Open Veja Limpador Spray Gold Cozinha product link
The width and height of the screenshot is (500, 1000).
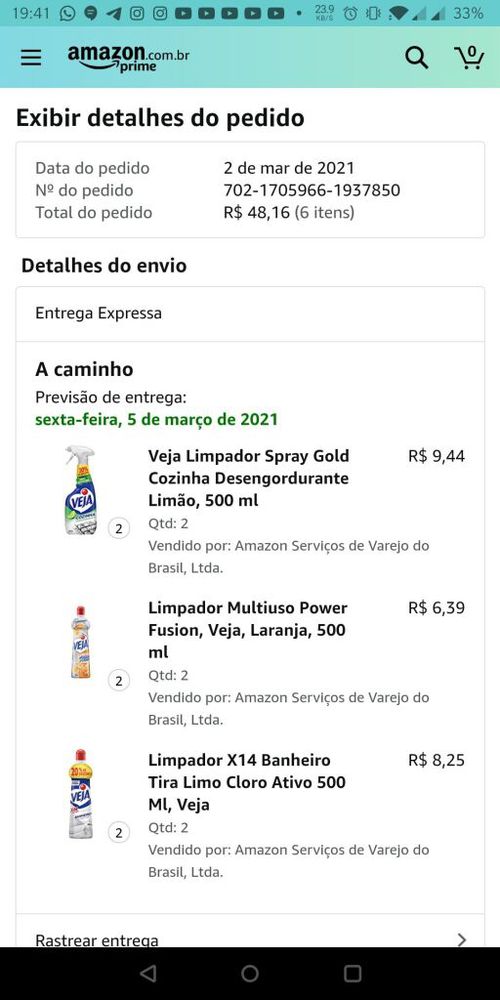tap(249, 478)
